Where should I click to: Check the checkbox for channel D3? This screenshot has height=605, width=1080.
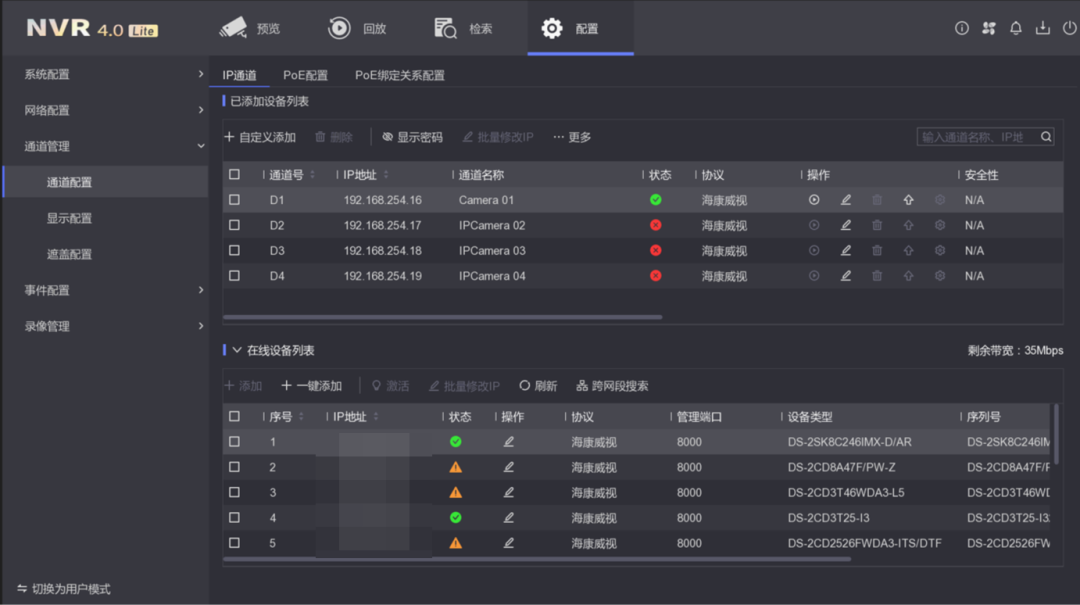tap(235, 251)
